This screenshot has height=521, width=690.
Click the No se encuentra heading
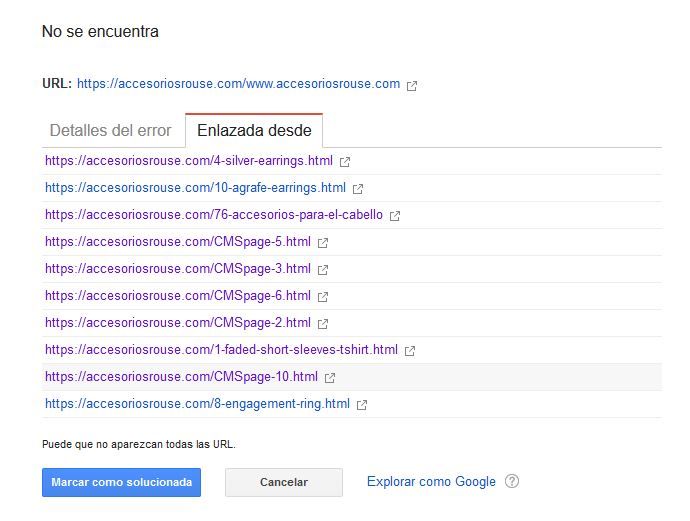coord(100,32)
